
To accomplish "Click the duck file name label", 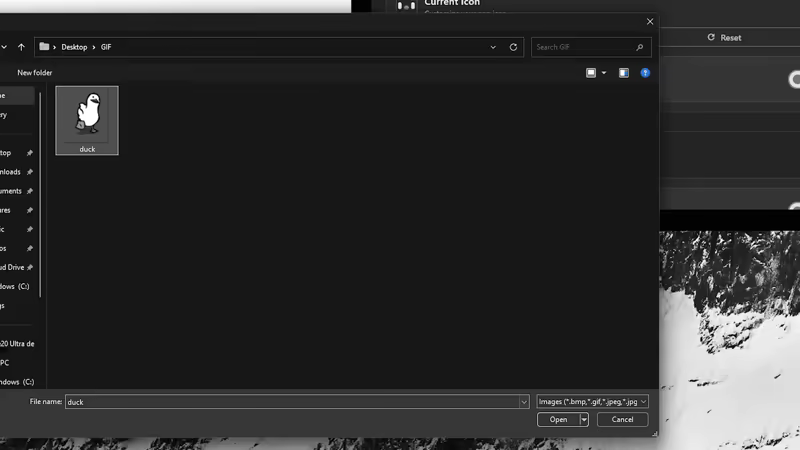I will click(87, 149).
